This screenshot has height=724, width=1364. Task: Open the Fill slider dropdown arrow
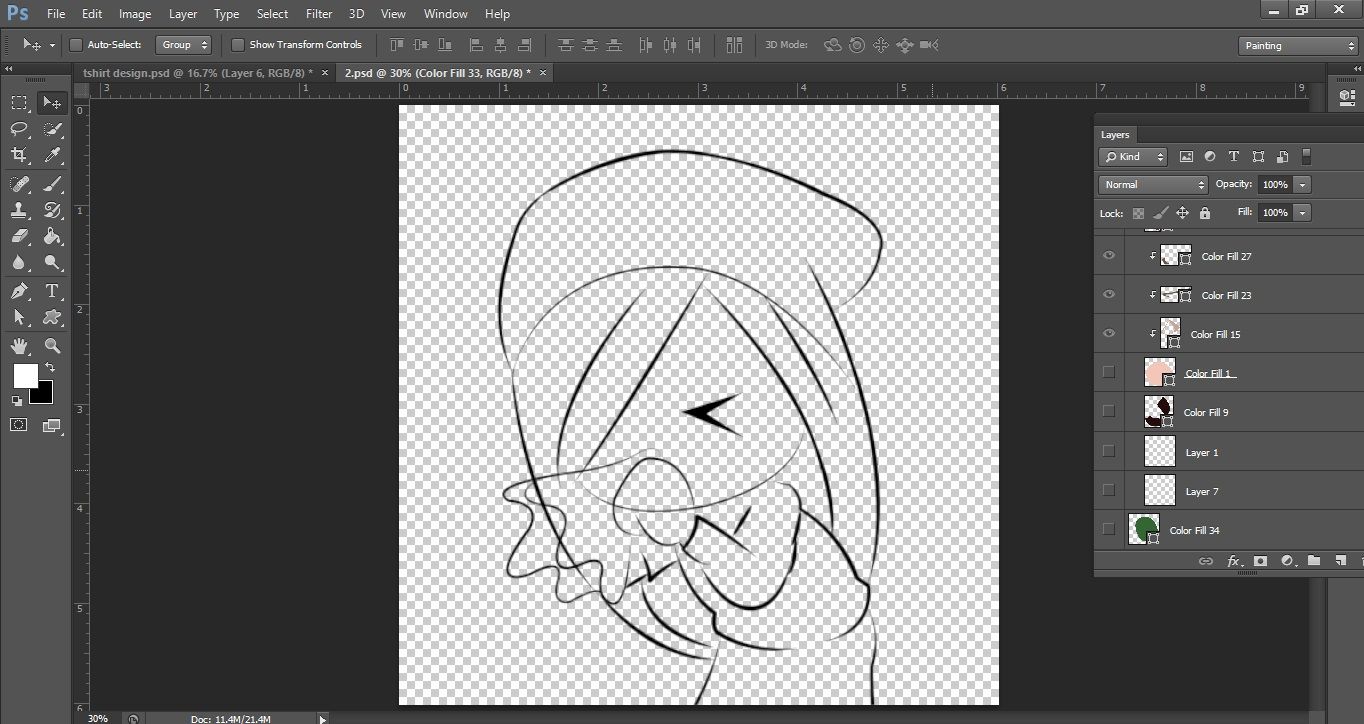(1302, 213)
